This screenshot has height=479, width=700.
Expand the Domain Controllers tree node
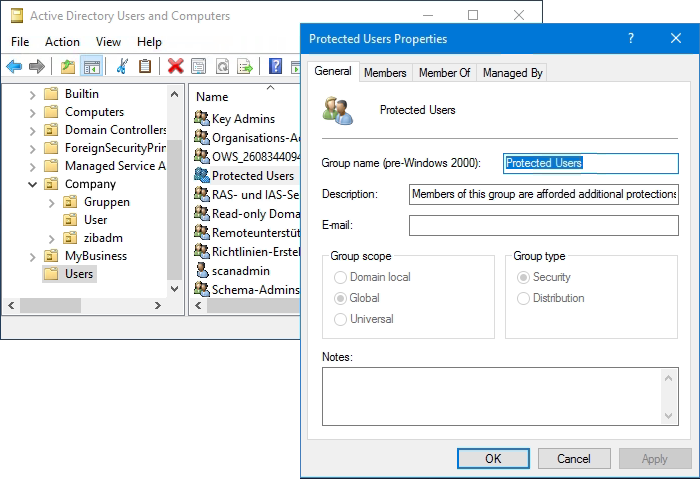point(32,131)
